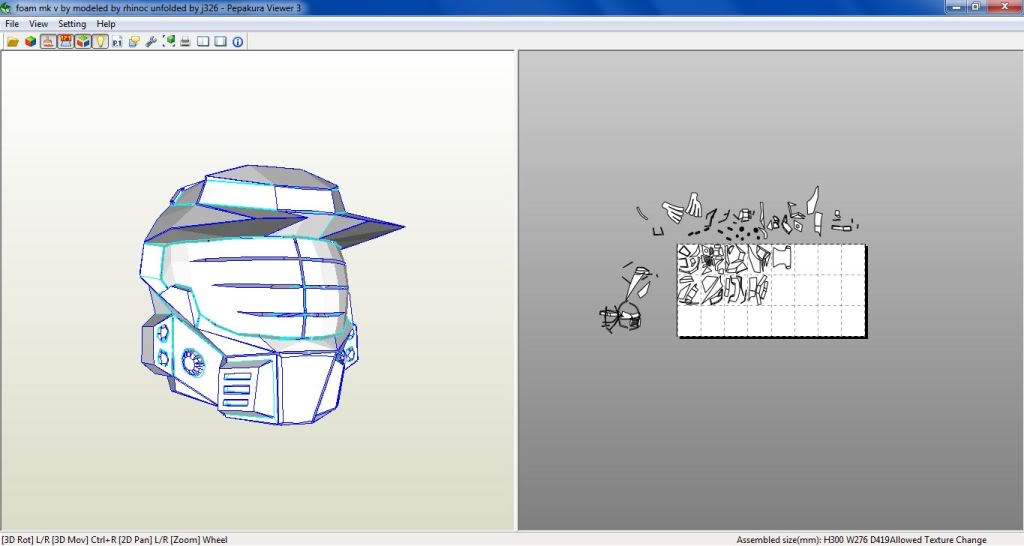Print the pattern using the printer icon
The image size is (1024, 546).
pyautogui.click(x=185, y=42)
